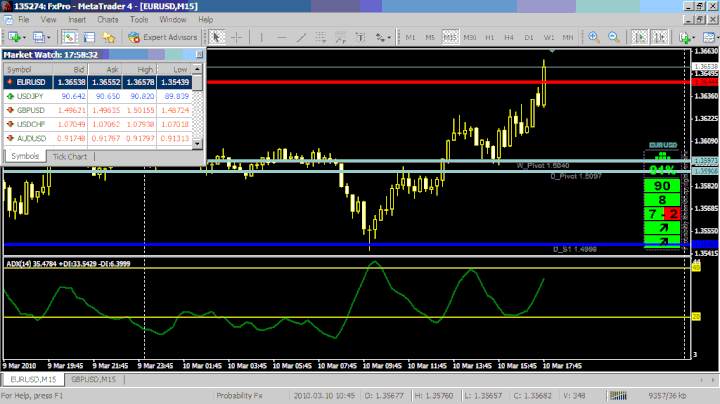Select the Trendline drawing tool
The image size is (720, 404).
[x=301, y=37]
